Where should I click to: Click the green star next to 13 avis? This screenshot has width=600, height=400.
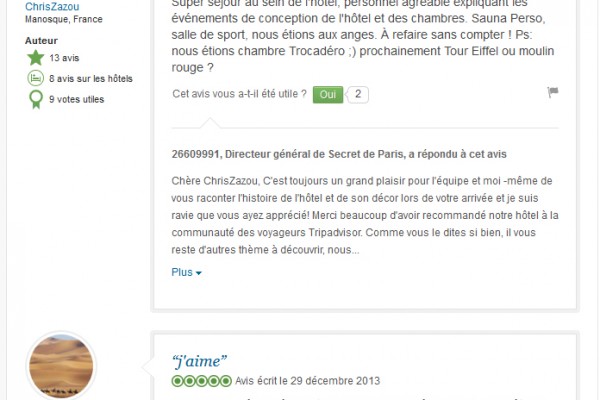pos(36,58)
